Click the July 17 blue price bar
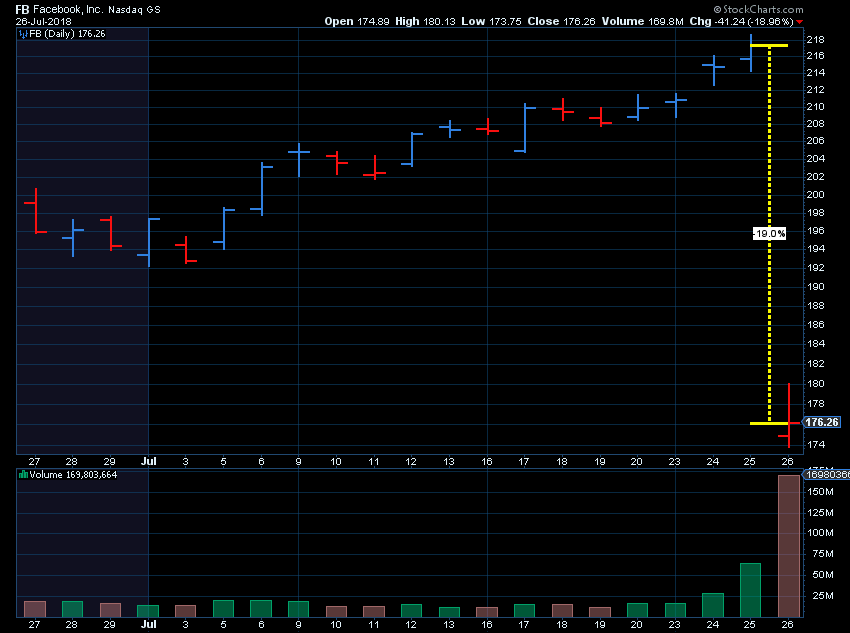The height and width of the screenshot is (633, 850). click(525, 128)
